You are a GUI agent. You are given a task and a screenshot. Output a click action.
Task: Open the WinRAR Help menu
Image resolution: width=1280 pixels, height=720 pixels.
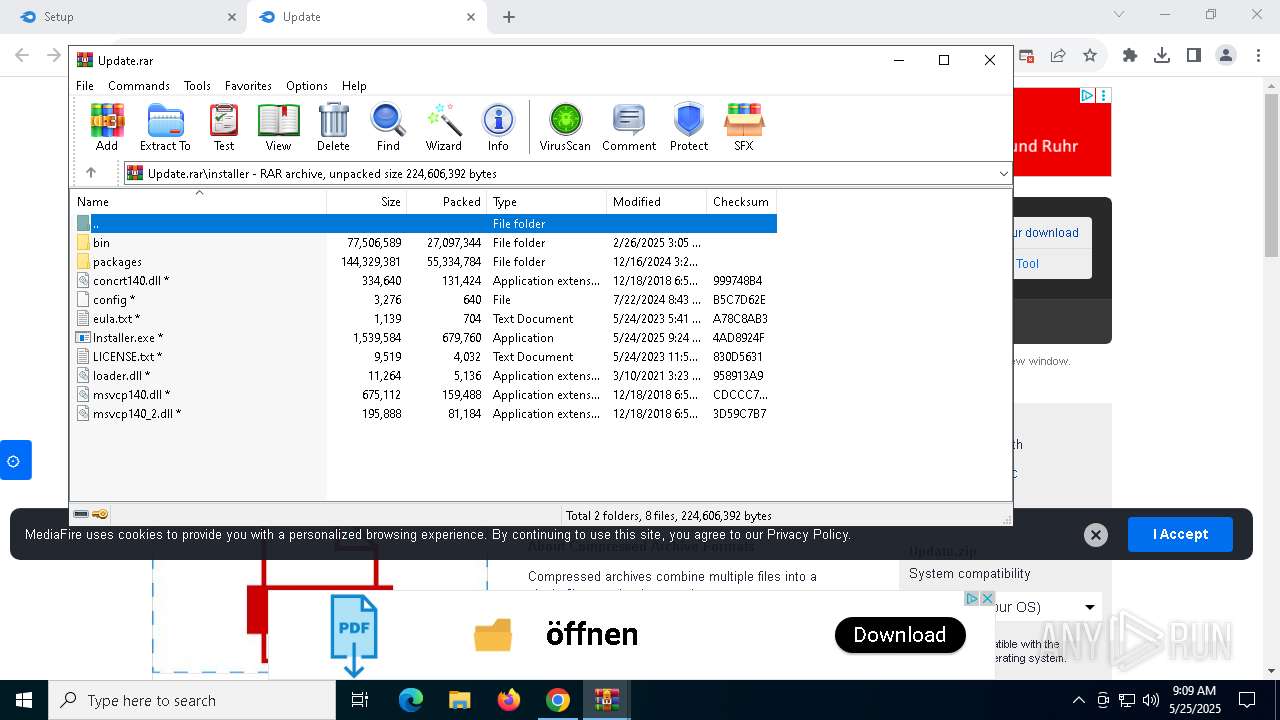[354, 86]
